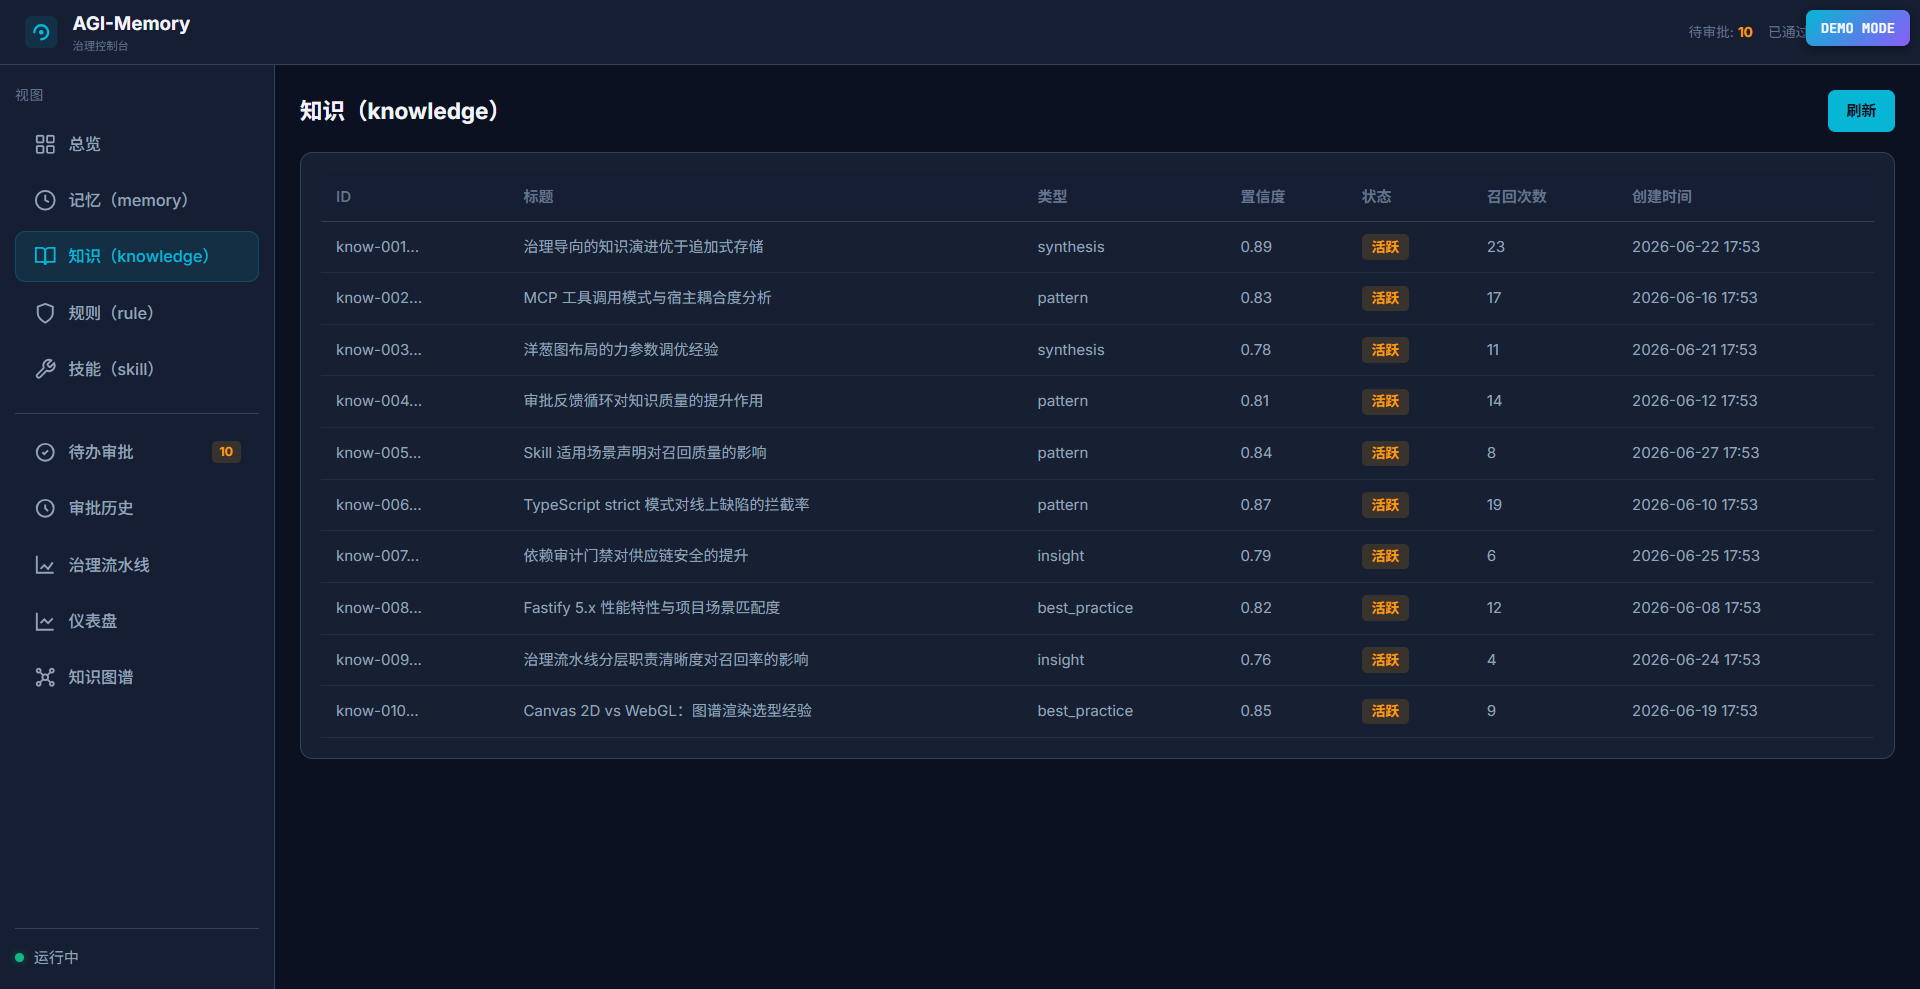The image size is (1920, 989).
Task: Click the DEMO MODE badge
Action: pyautogui.click(x=1857, y=28)
